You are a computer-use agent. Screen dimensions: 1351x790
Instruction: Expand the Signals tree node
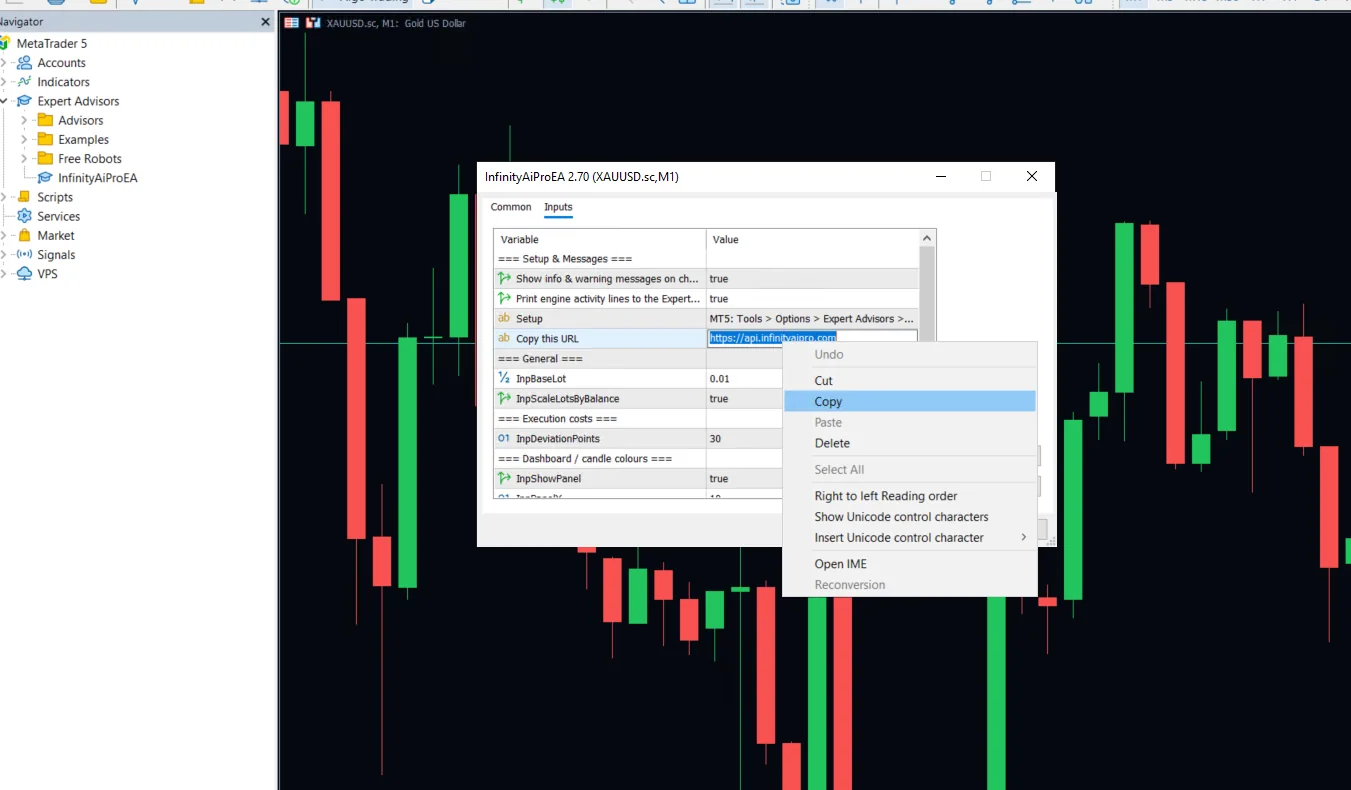(x=4, y=254)
